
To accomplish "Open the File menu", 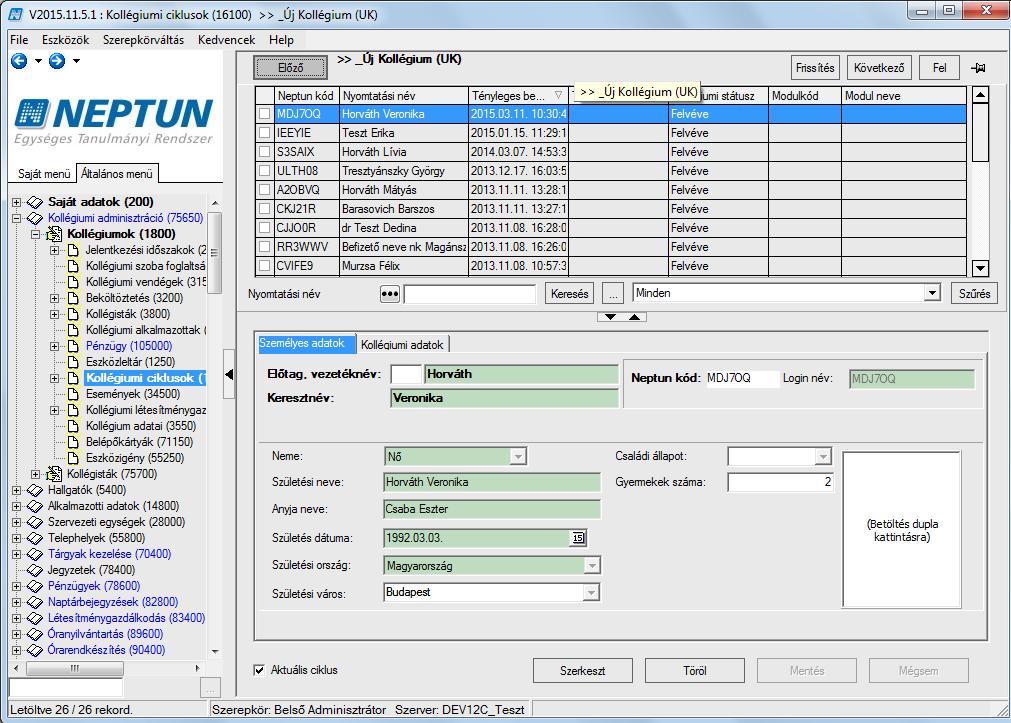I will 19,40.
